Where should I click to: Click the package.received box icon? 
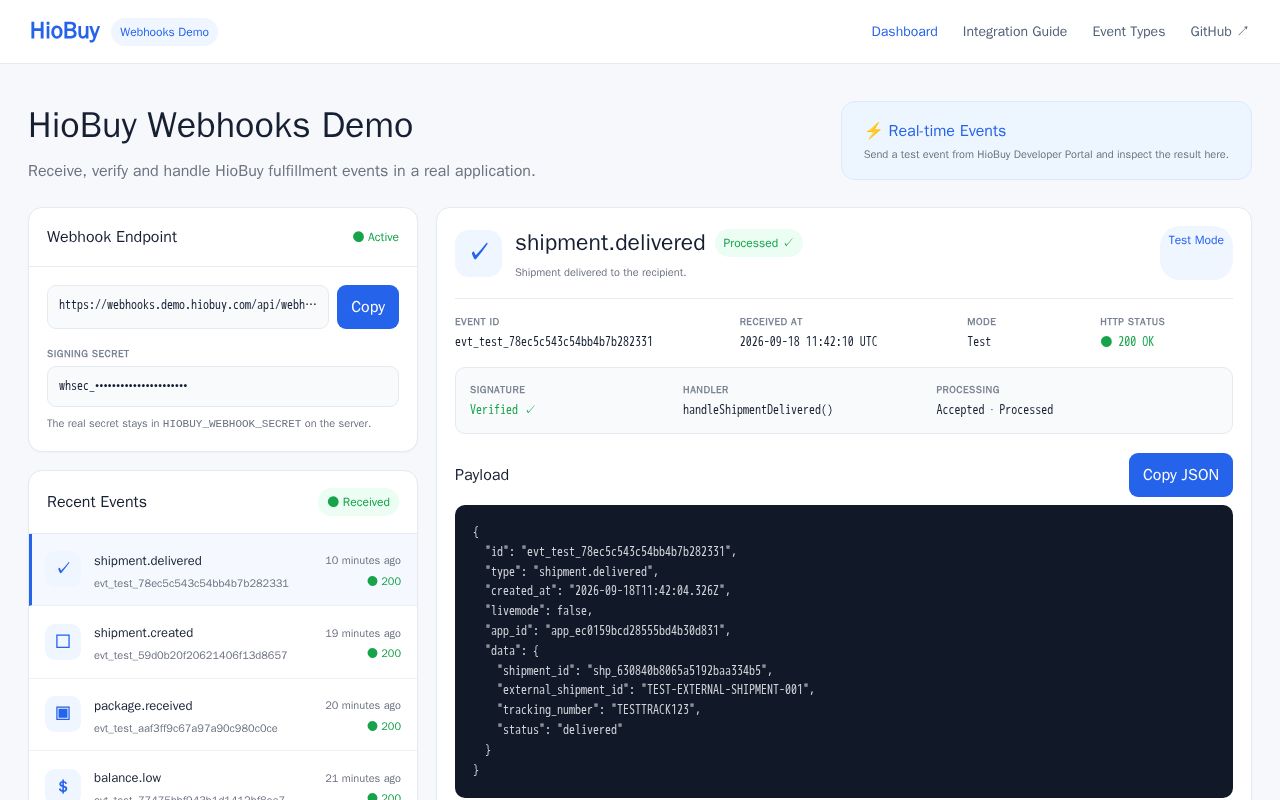[63, 714]
